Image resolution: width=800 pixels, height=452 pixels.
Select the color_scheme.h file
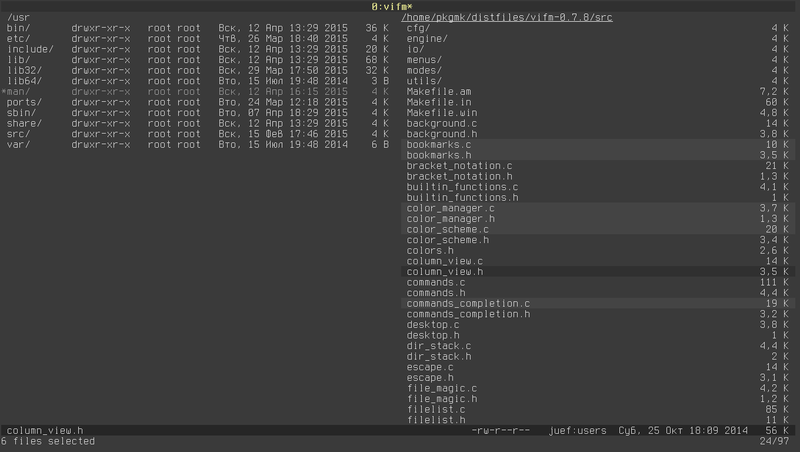598,240
